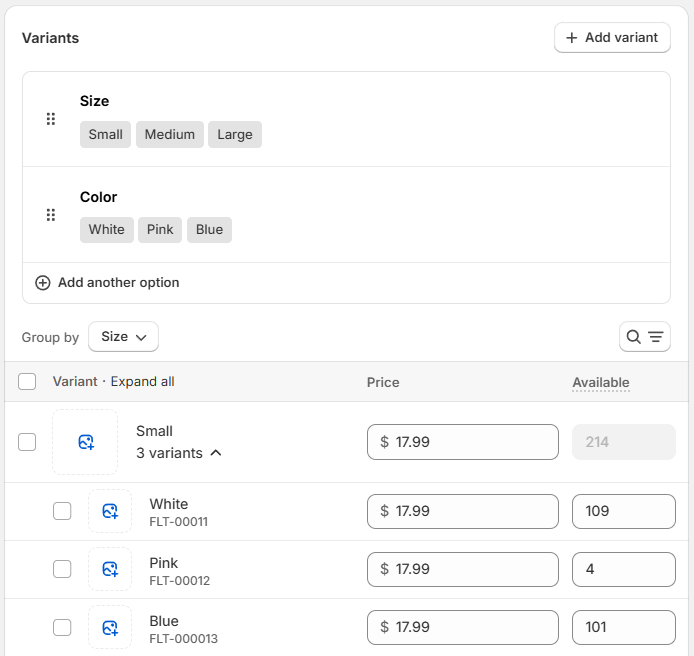Click the search and filter variants icon
The image size is (694, 656).
(644, 337)
